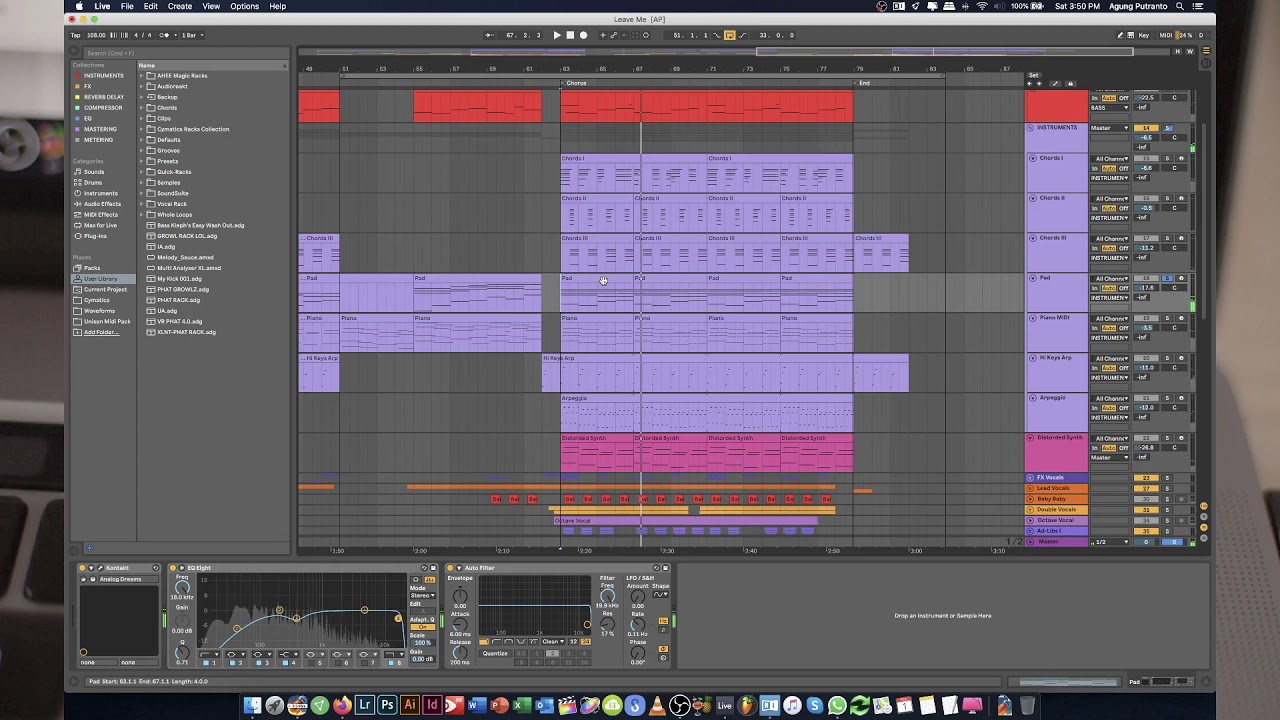Select Current Project in Places

[x=105, y=289]
